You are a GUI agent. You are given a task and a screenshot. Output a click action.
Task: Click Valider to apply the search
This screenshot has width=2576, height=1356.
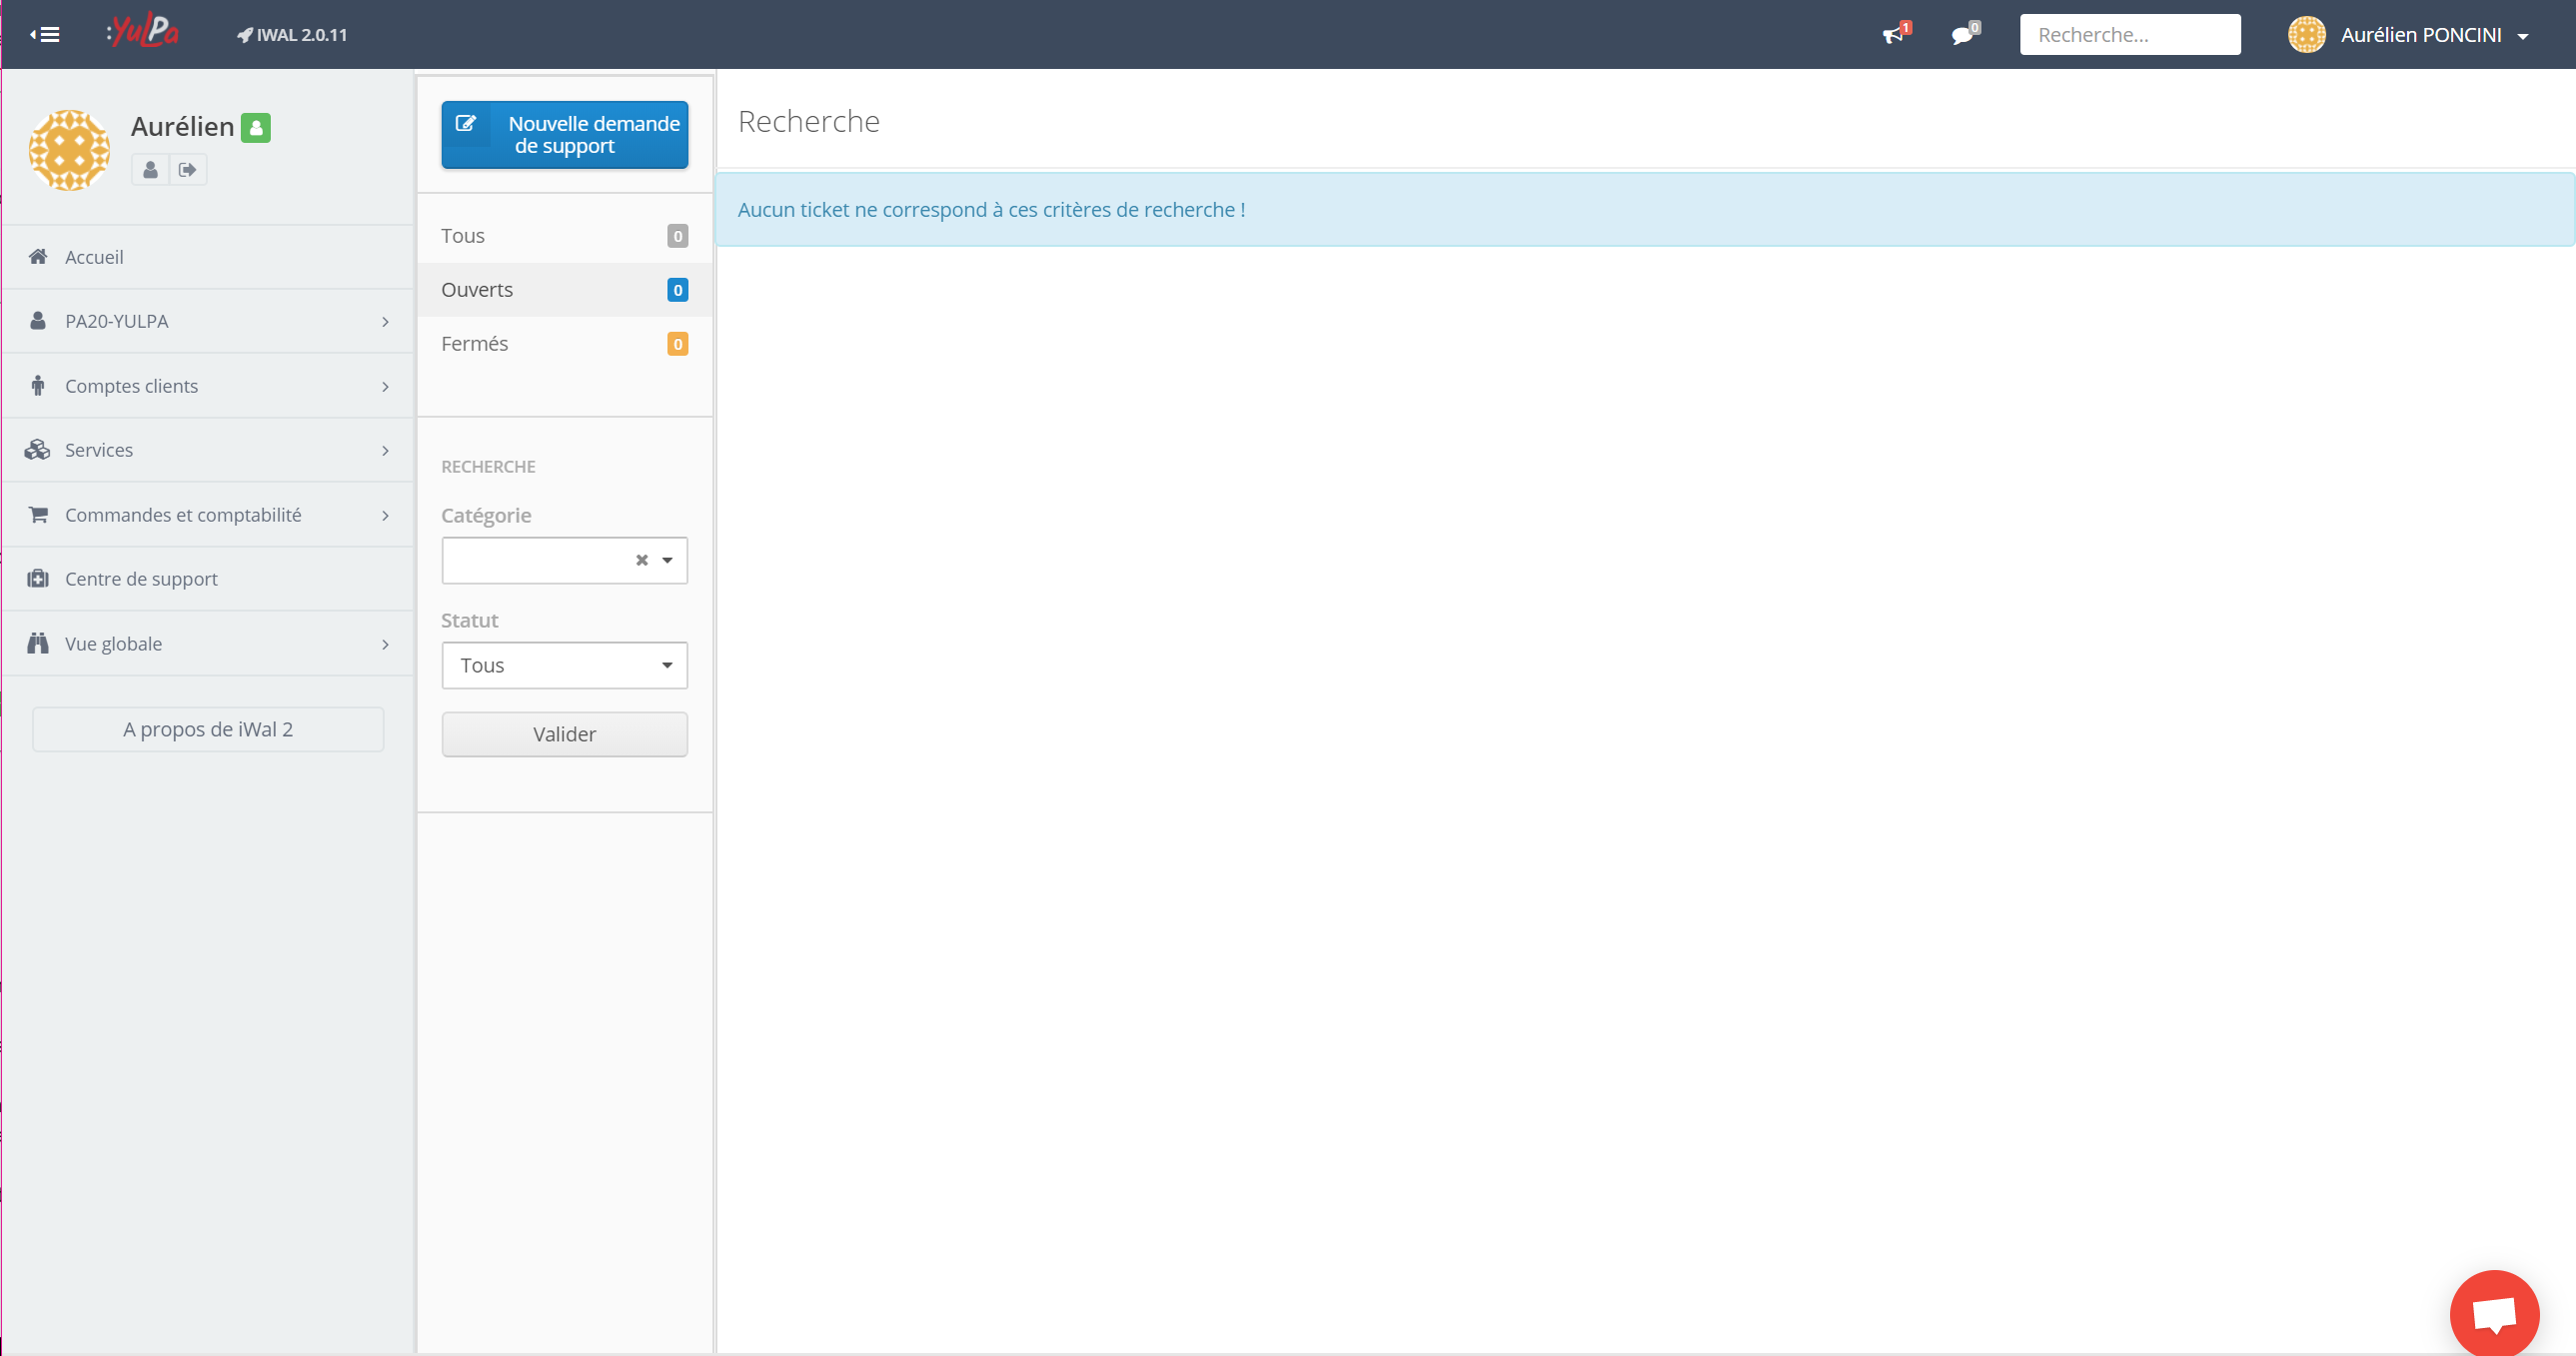tap(565, 734)
